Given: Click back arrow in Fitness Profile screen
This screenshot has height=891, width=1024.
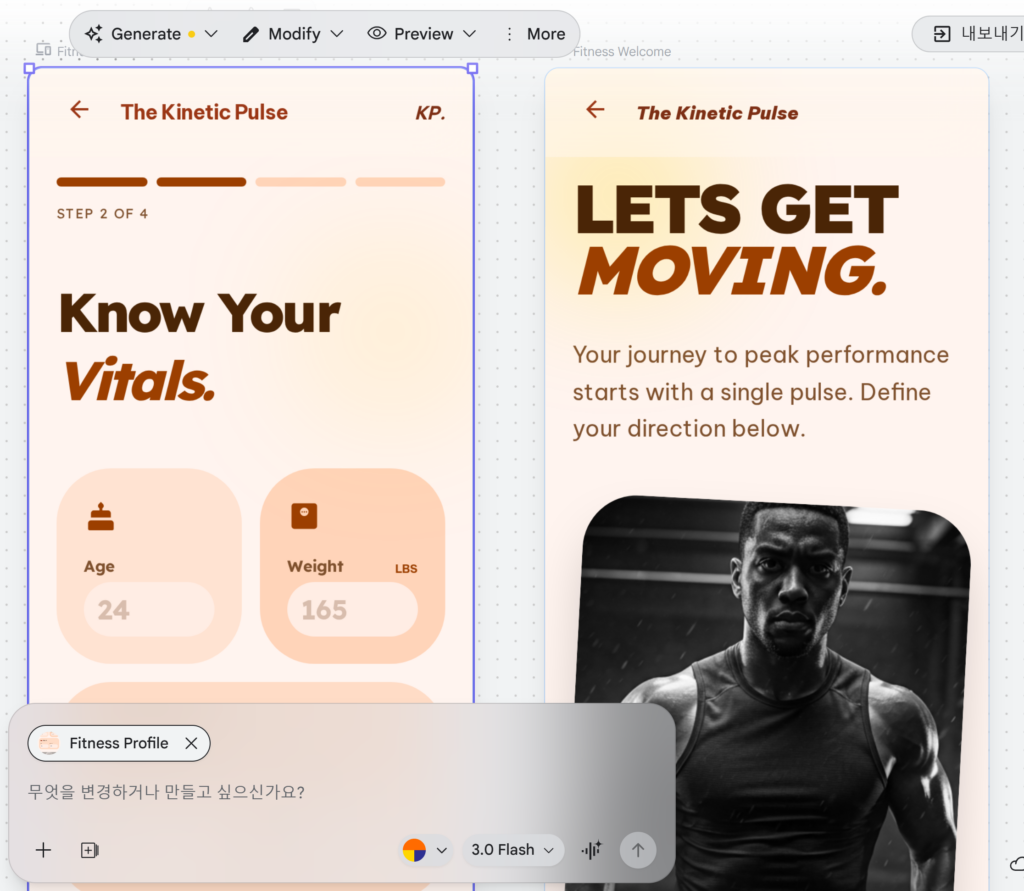Looking at the screenshot, I should click(80, 109).
